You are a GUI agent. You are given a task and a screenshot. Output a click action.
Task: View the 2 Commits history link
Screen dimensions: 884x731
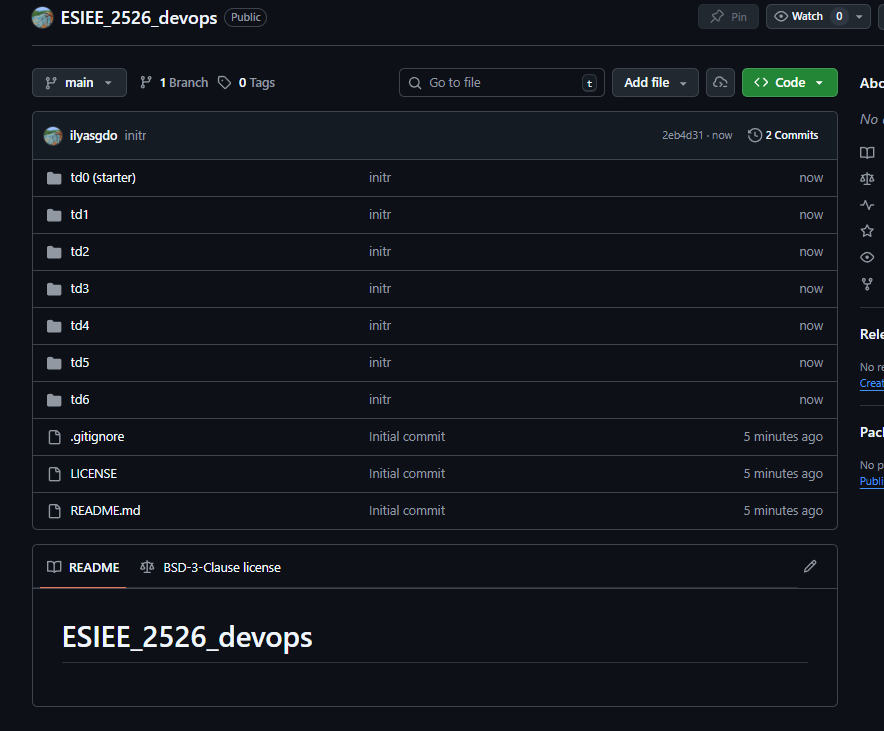pyautogui.click(x=783, y=136)
